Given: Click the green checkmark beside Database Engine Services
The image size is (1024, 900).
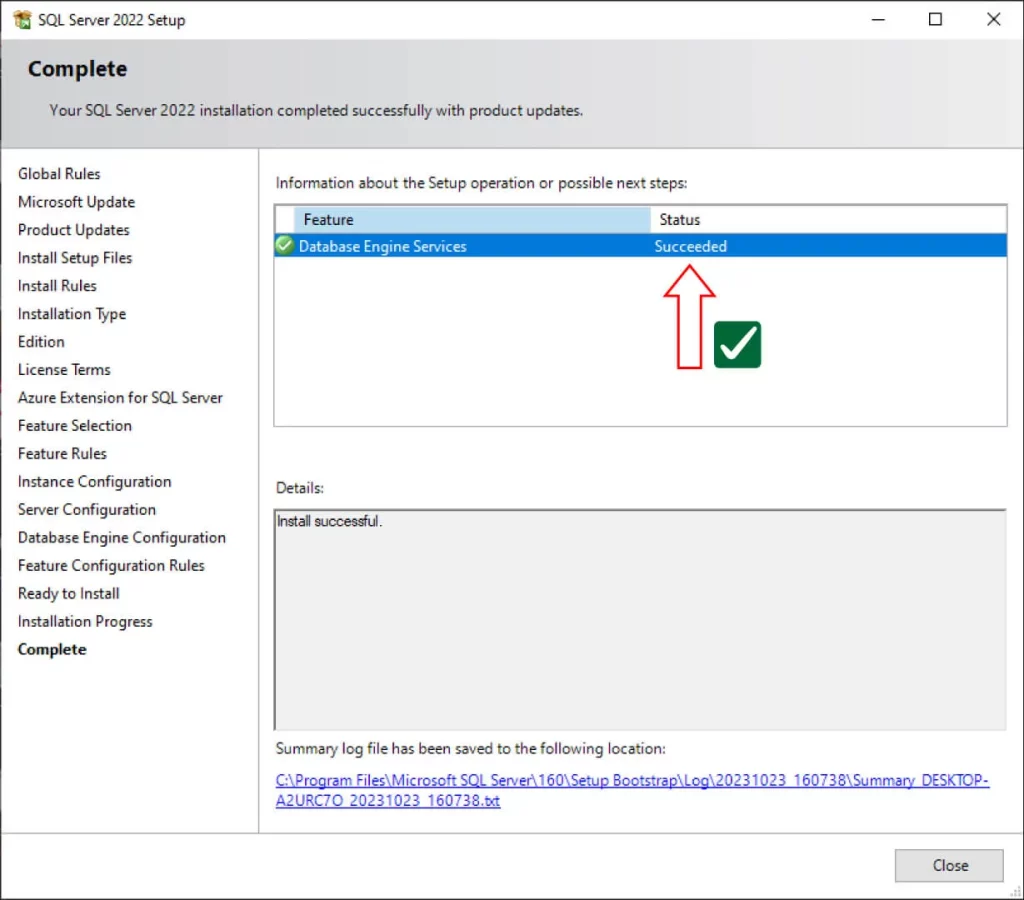Looking at the screenshot, I should [284, 245].
